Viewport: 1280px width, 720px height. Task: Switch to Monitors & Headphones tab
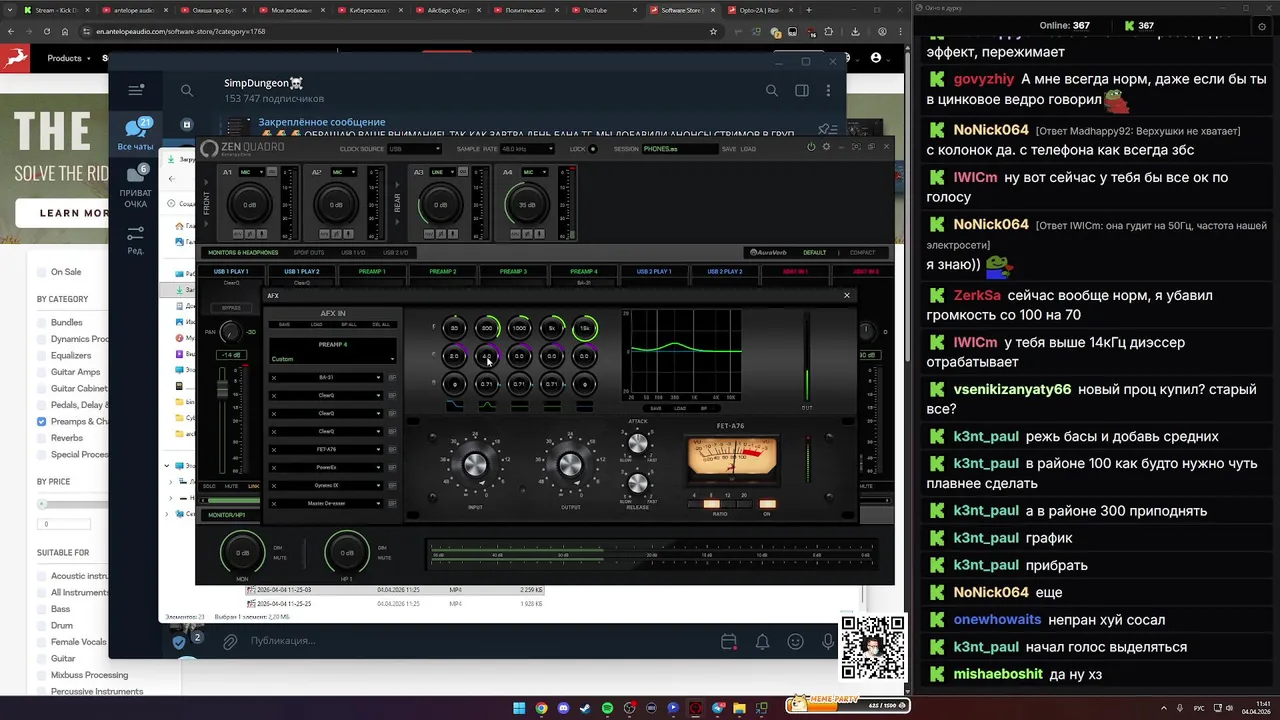[243, 253]
